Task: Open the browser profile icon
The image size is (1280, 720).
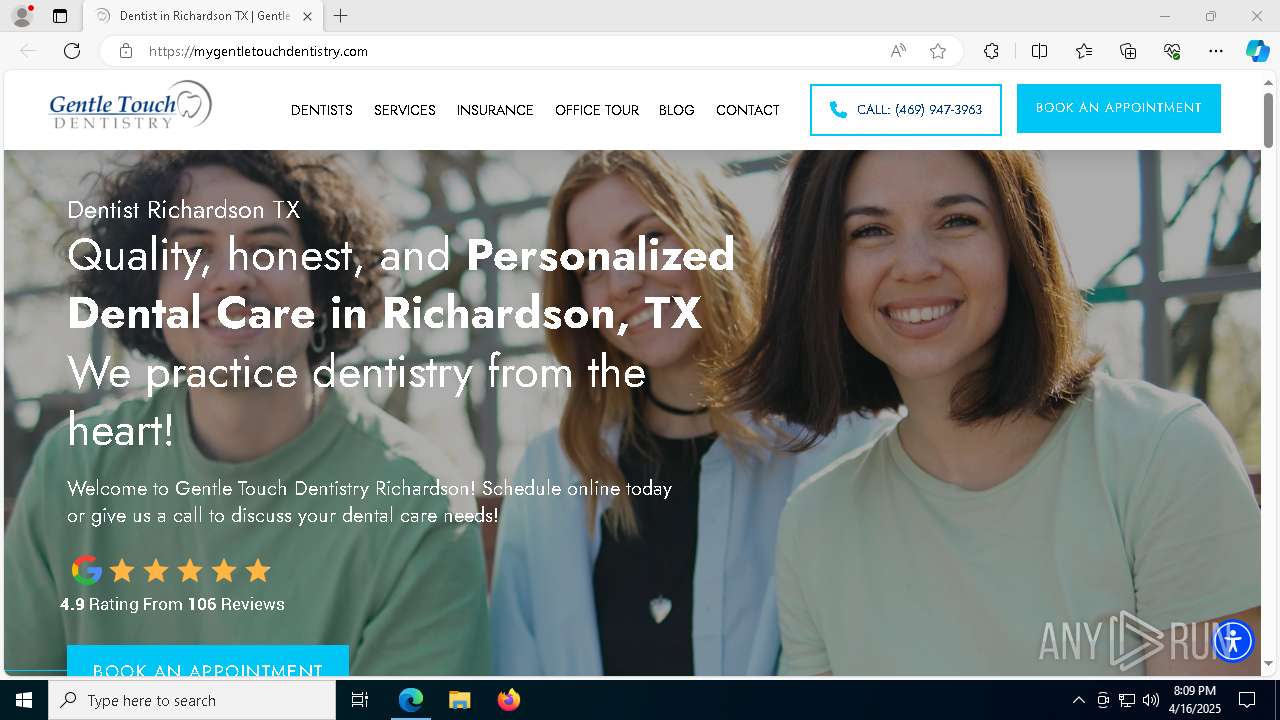Action: [22, 16]
